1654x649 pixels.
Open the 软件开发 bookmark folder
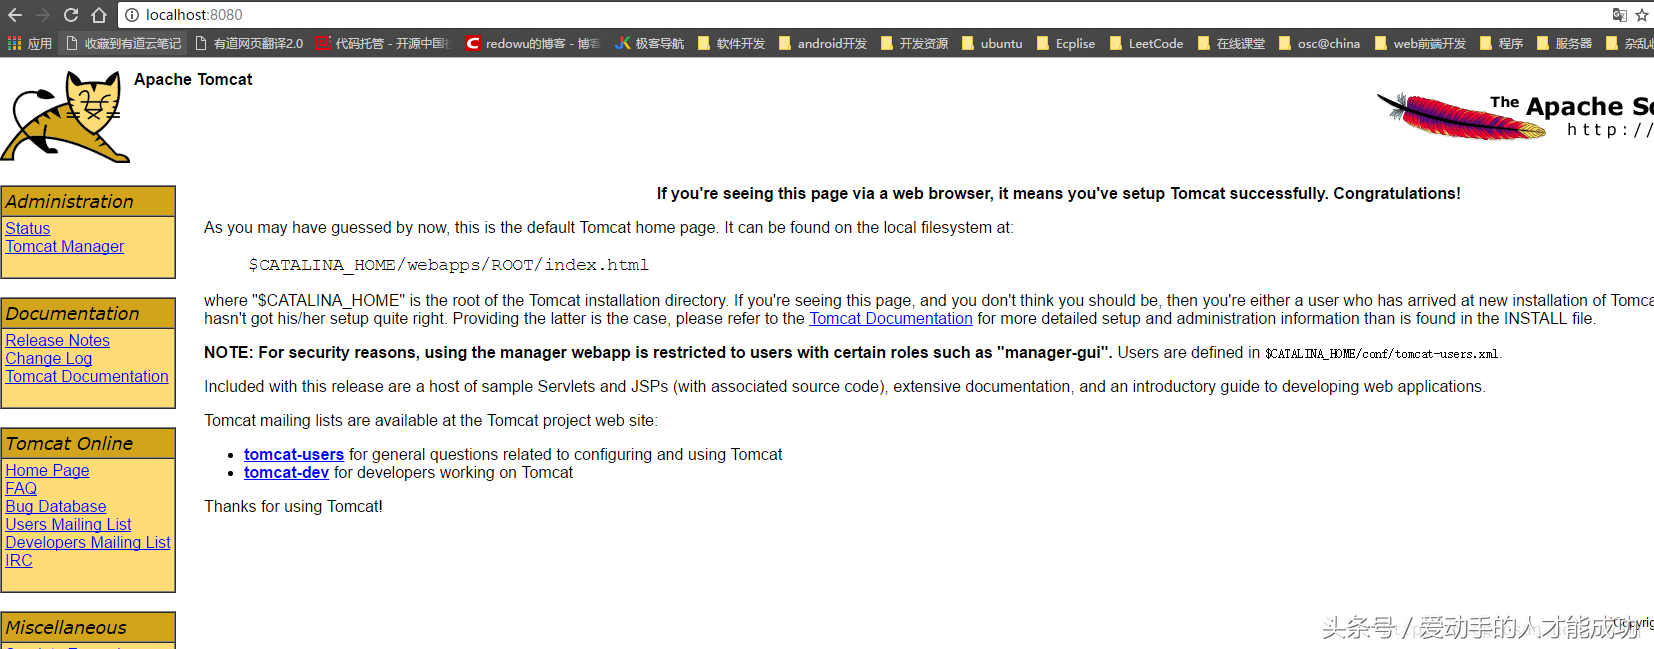[x=731, y=43]
